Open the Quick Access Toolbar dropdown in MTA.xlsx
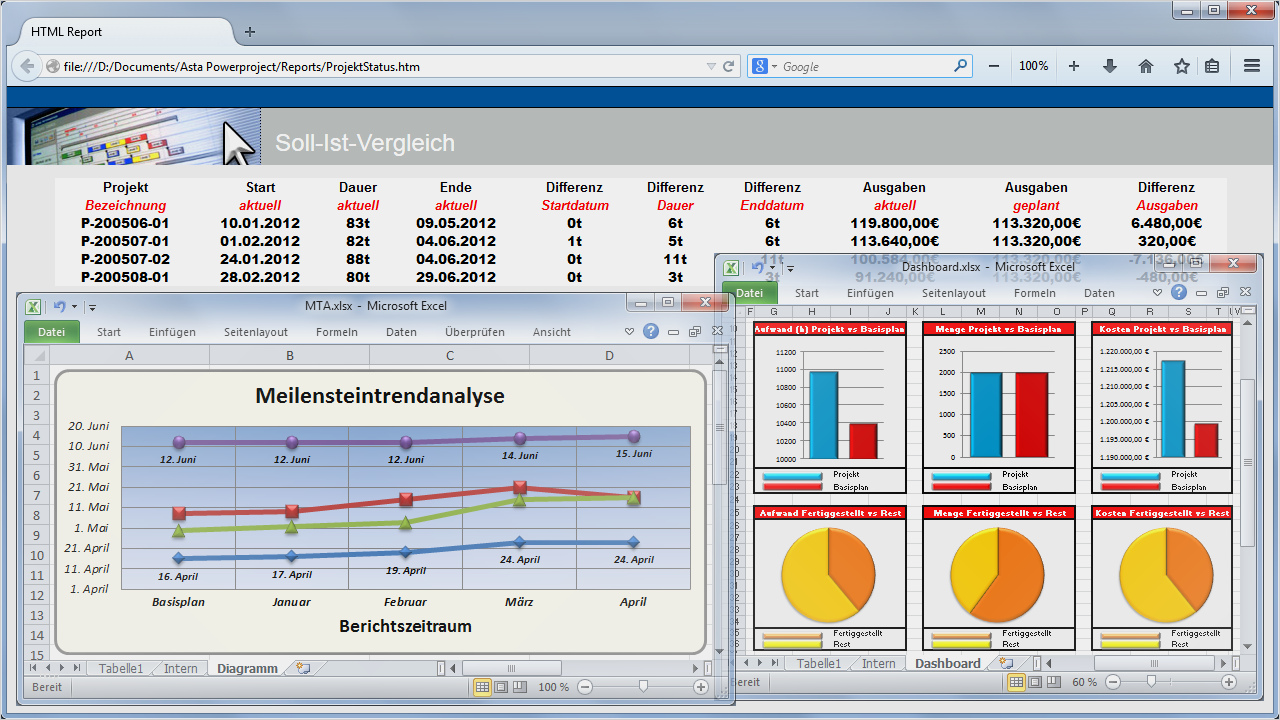Screen dimensions: 1280x720 click(x=92, y=307)
